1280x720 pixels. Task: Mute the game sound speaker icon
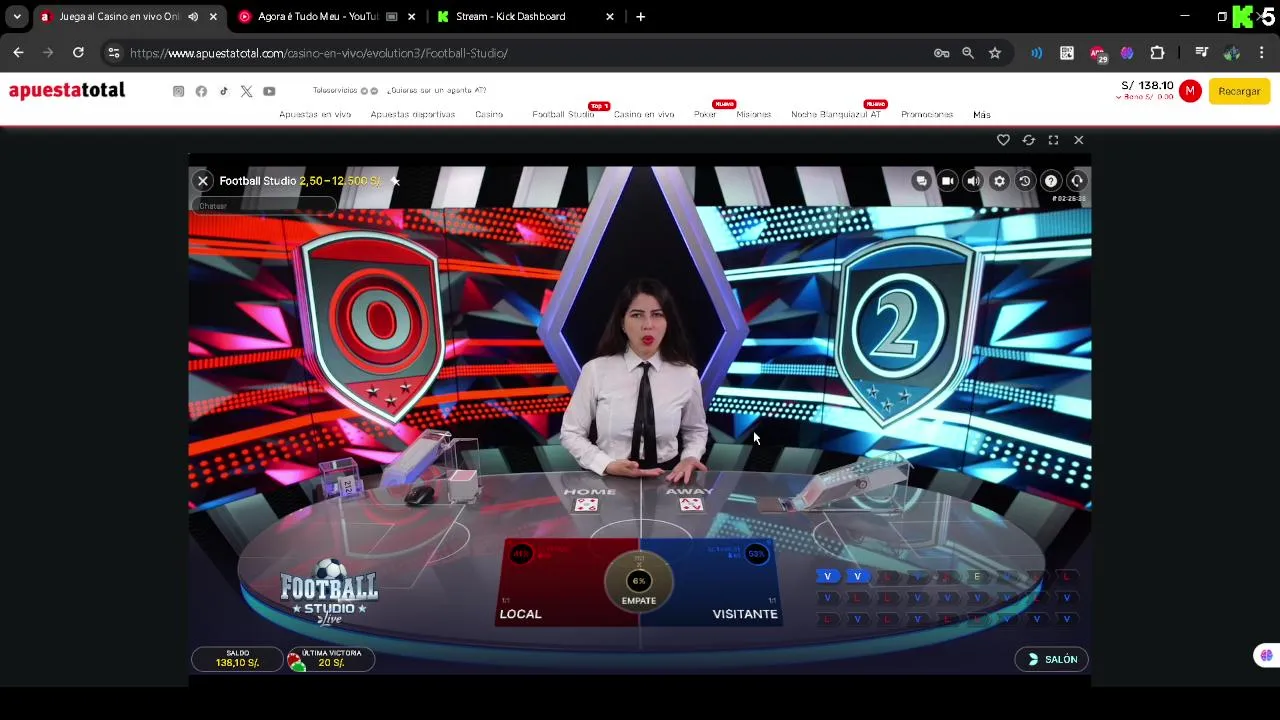coord(973,181)
